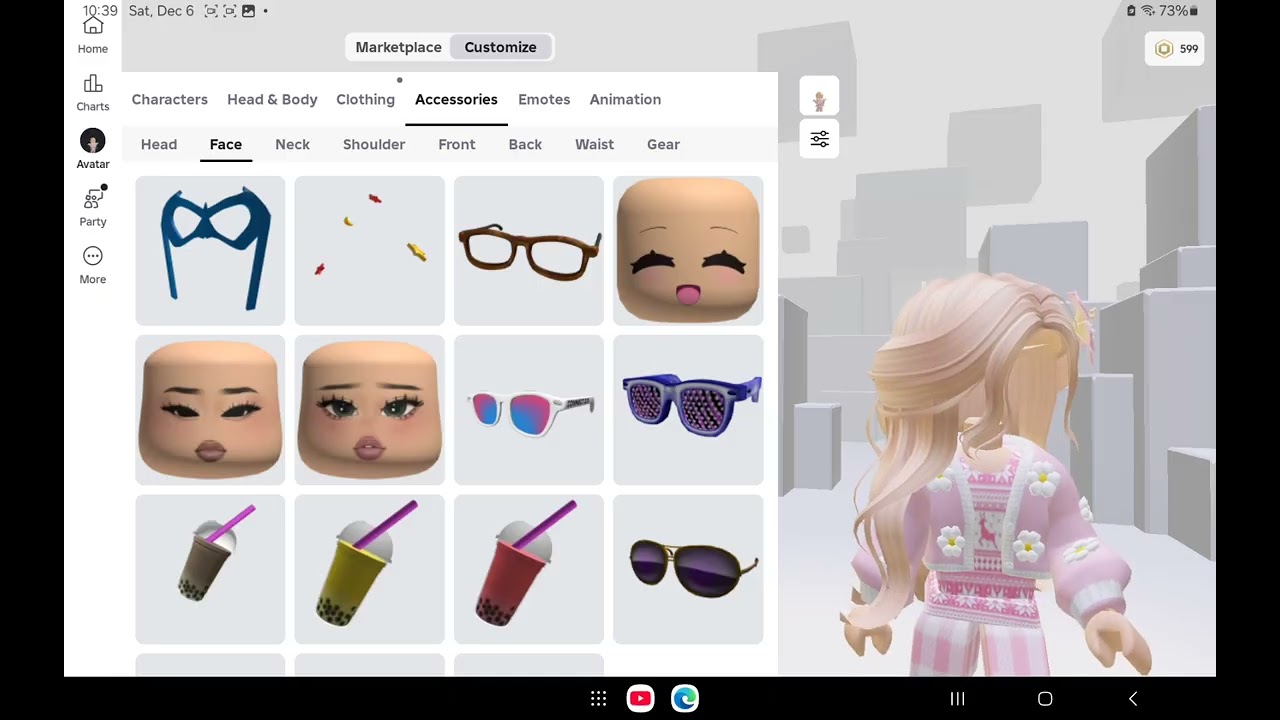The width and height of the screenshot is (1280, 720).
Task: Open the Emotes tab
Action: click(x=544, y=99)
